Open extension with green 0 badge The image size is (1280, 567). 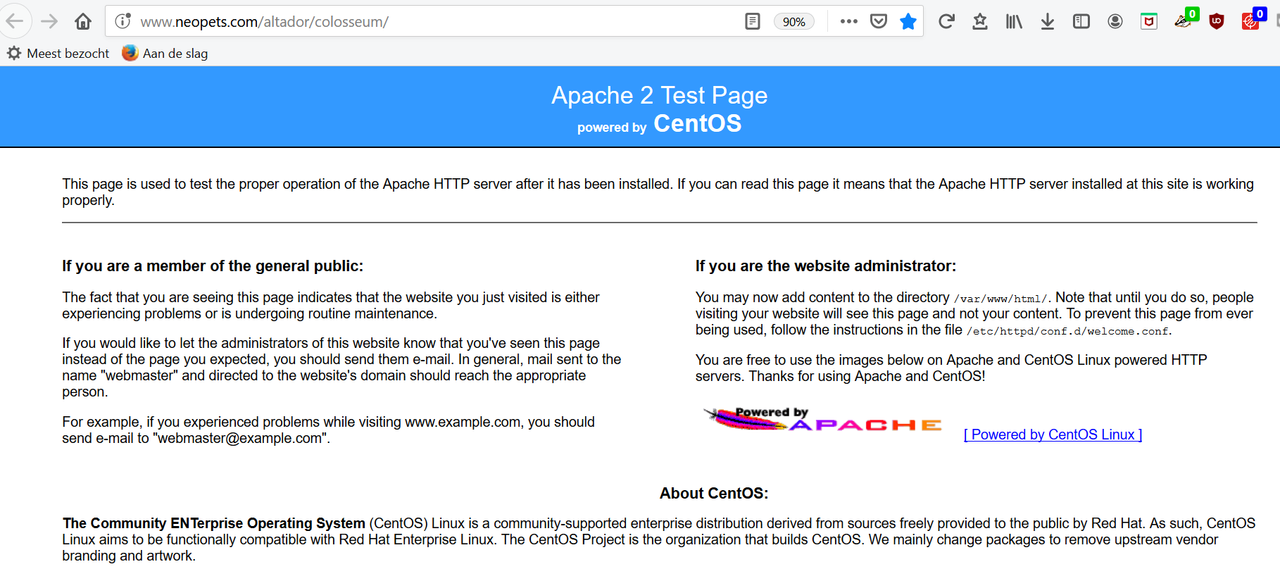(1185, 19)
